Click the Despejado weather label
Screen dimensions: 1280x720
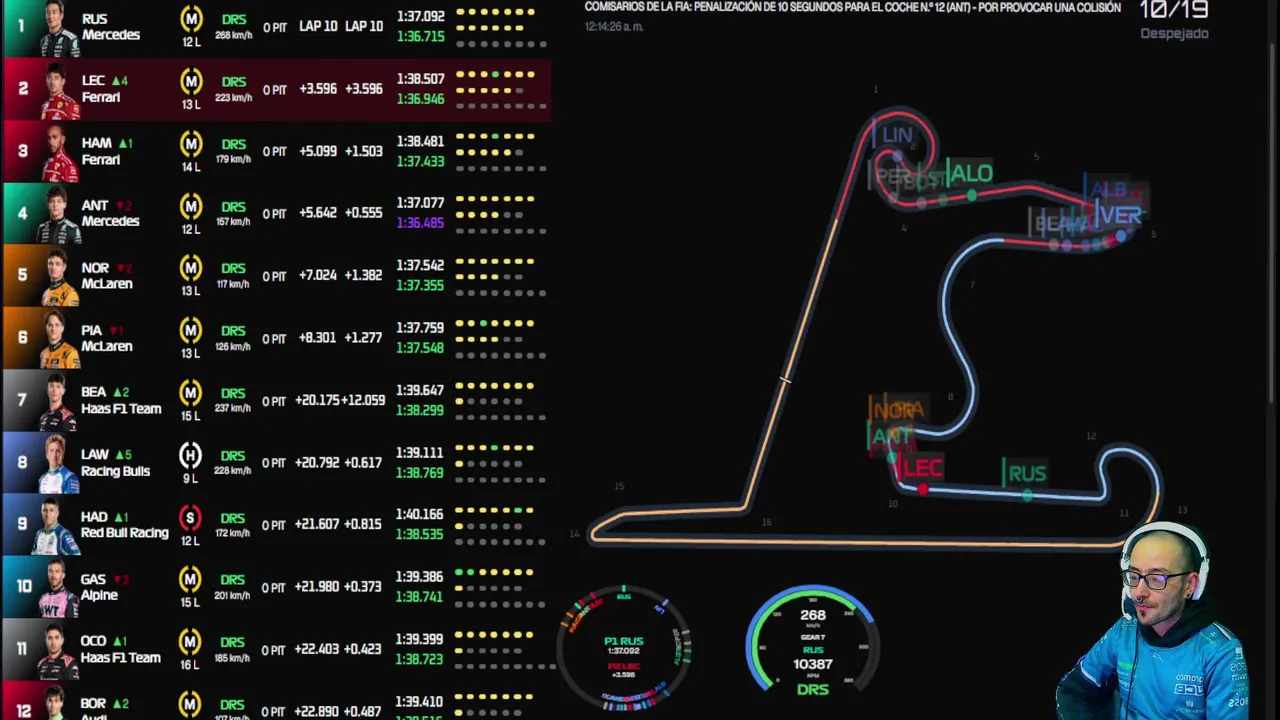click(1174, 34)
